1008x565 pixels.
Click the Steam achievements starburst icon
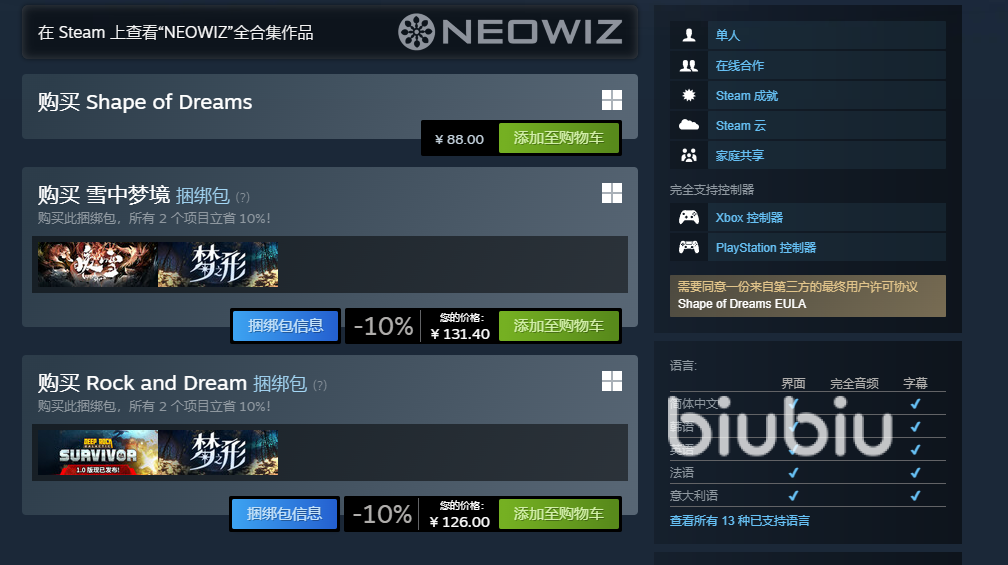tap(688, 95)
